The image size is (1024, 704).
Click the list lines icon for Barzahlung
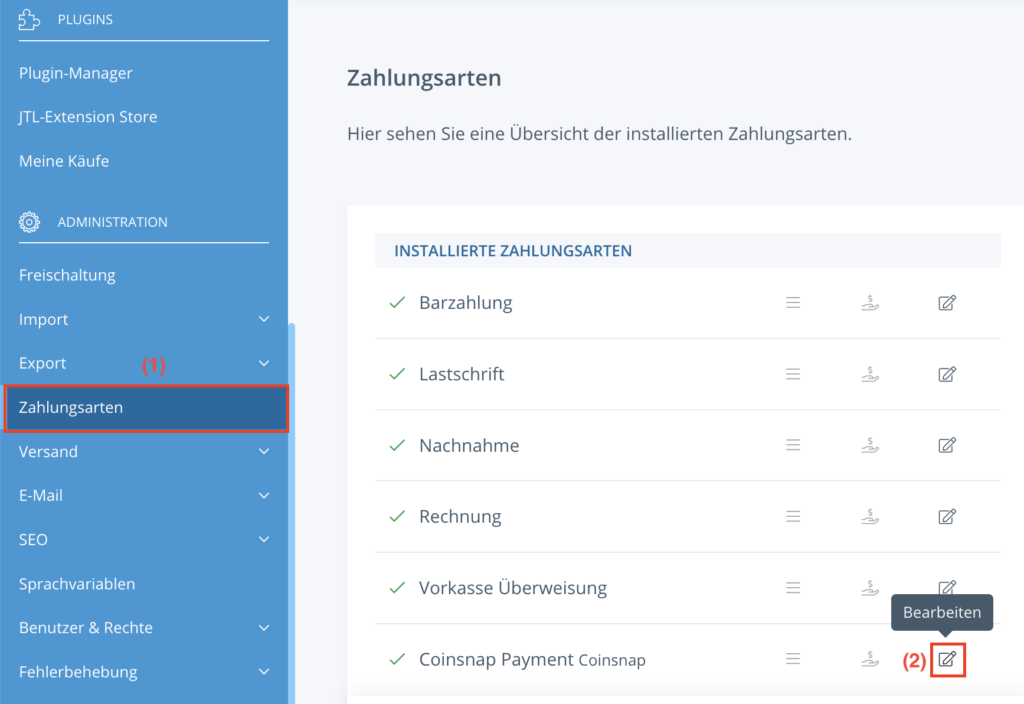pyautogui.click(x=793, y=303)
